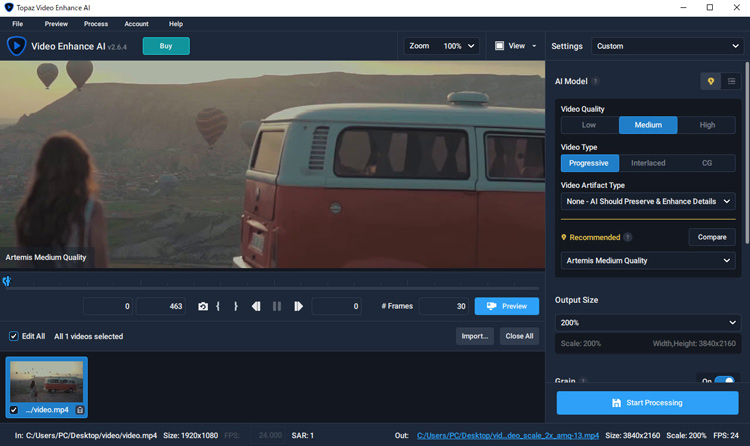Click the current frame field after playback controls

336,306
